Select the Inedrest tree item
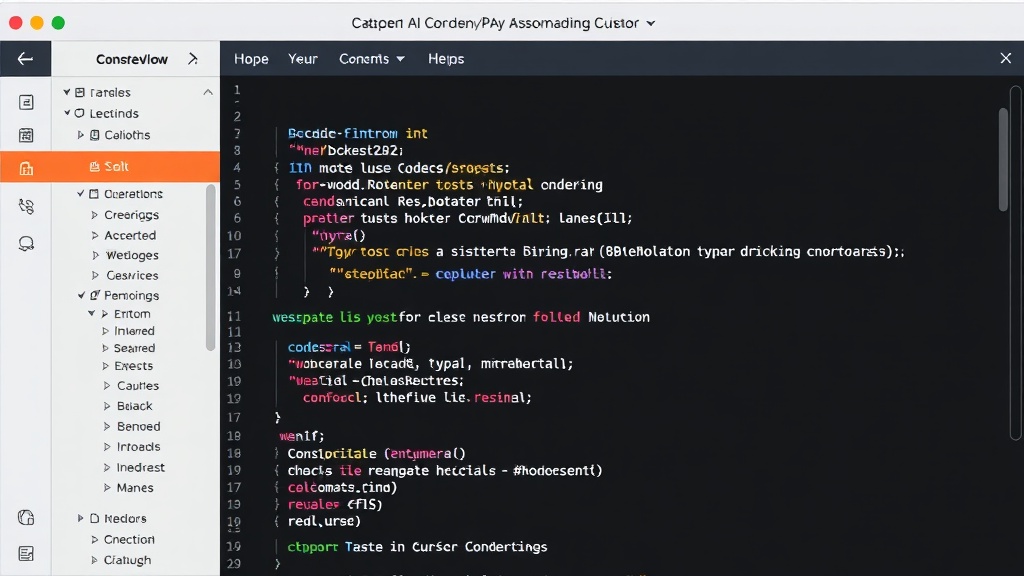 pyautogui.click(x=140, y=468)
